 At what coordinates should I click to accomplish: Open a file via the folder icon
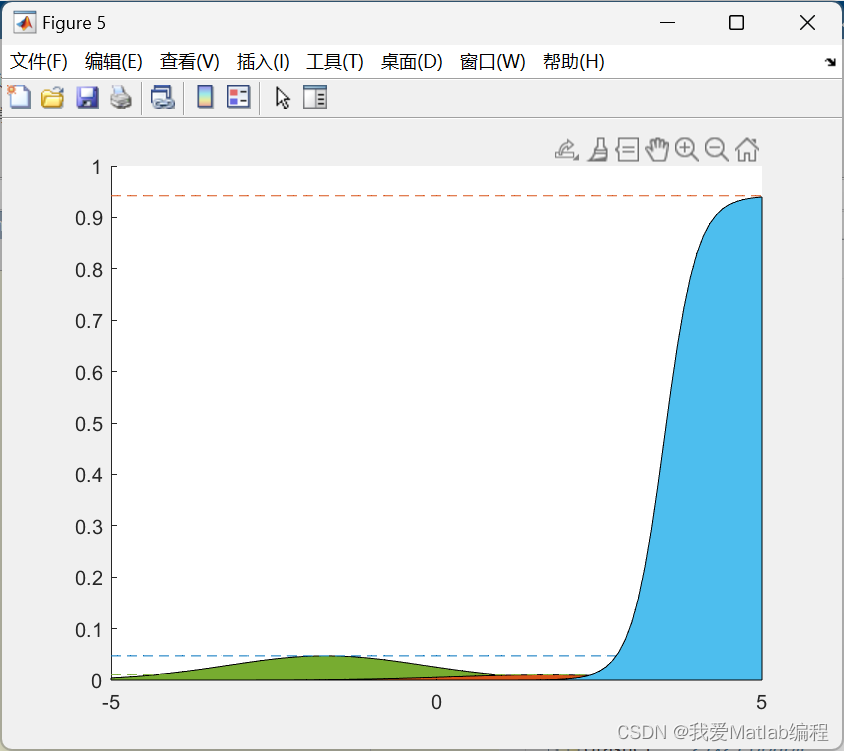click(53, 97)
